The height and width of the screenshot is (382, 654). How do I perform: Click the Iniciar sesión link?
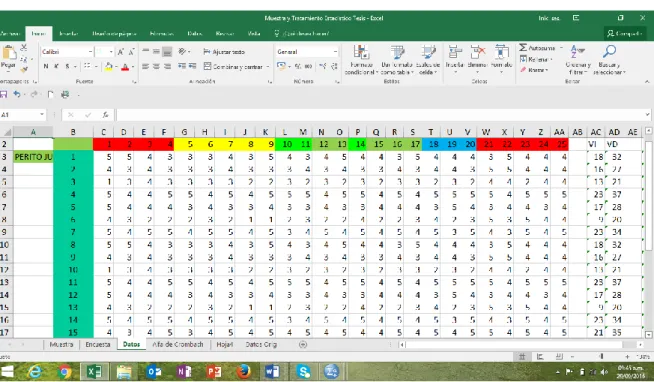548,18
